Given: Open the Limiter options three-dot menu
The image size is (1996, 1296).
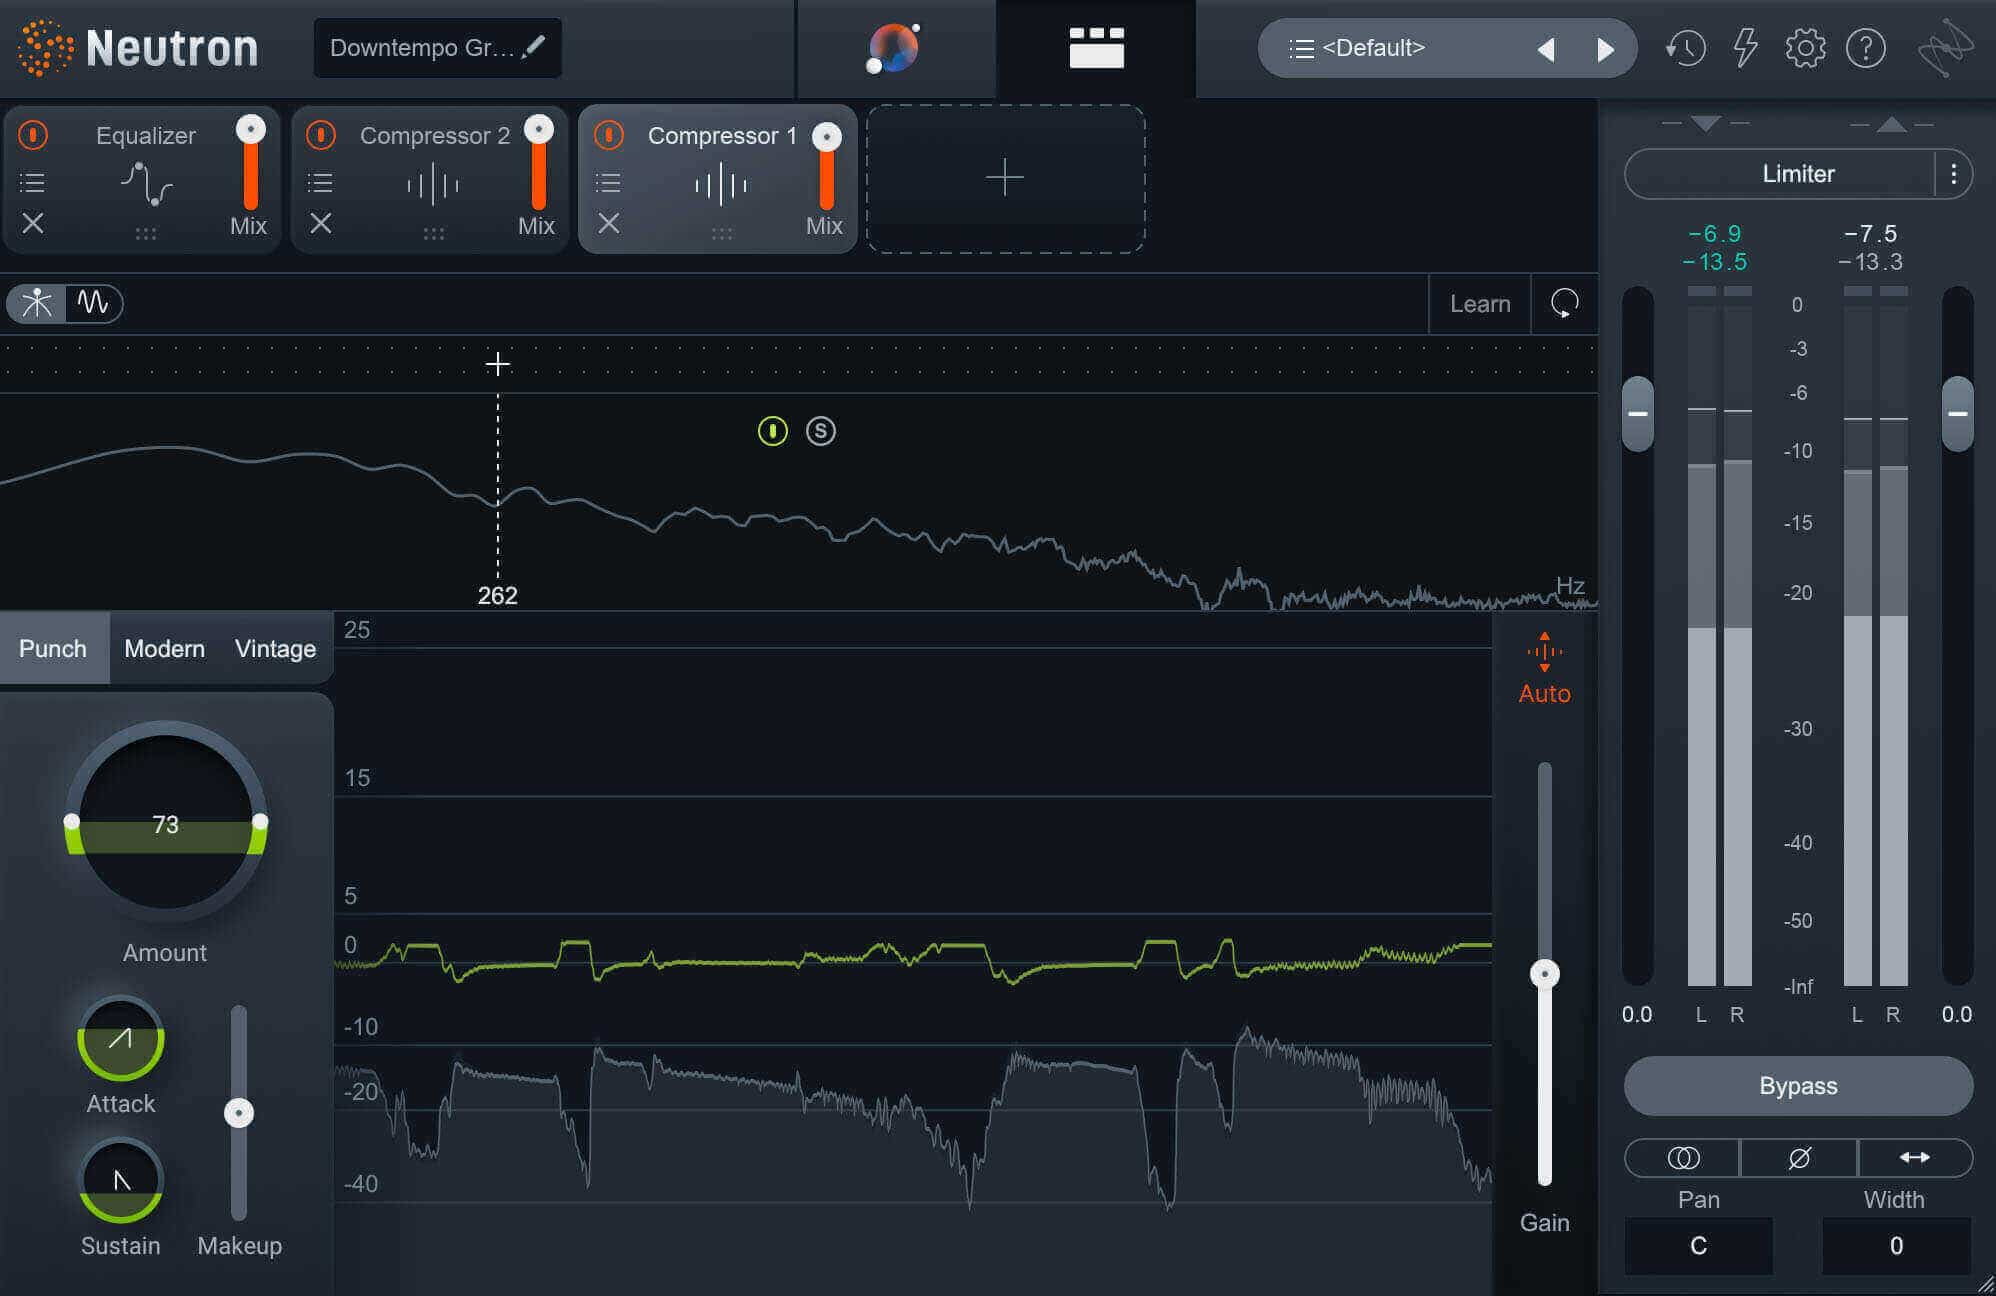Looking at the screenshot, I should coord(1954,174).
